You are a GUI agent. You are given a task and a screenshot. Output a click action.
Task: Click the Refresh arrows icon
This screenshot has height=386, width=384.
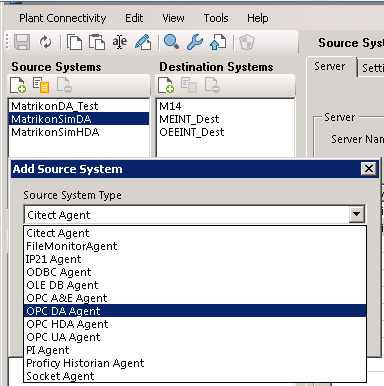coord(46,42)
